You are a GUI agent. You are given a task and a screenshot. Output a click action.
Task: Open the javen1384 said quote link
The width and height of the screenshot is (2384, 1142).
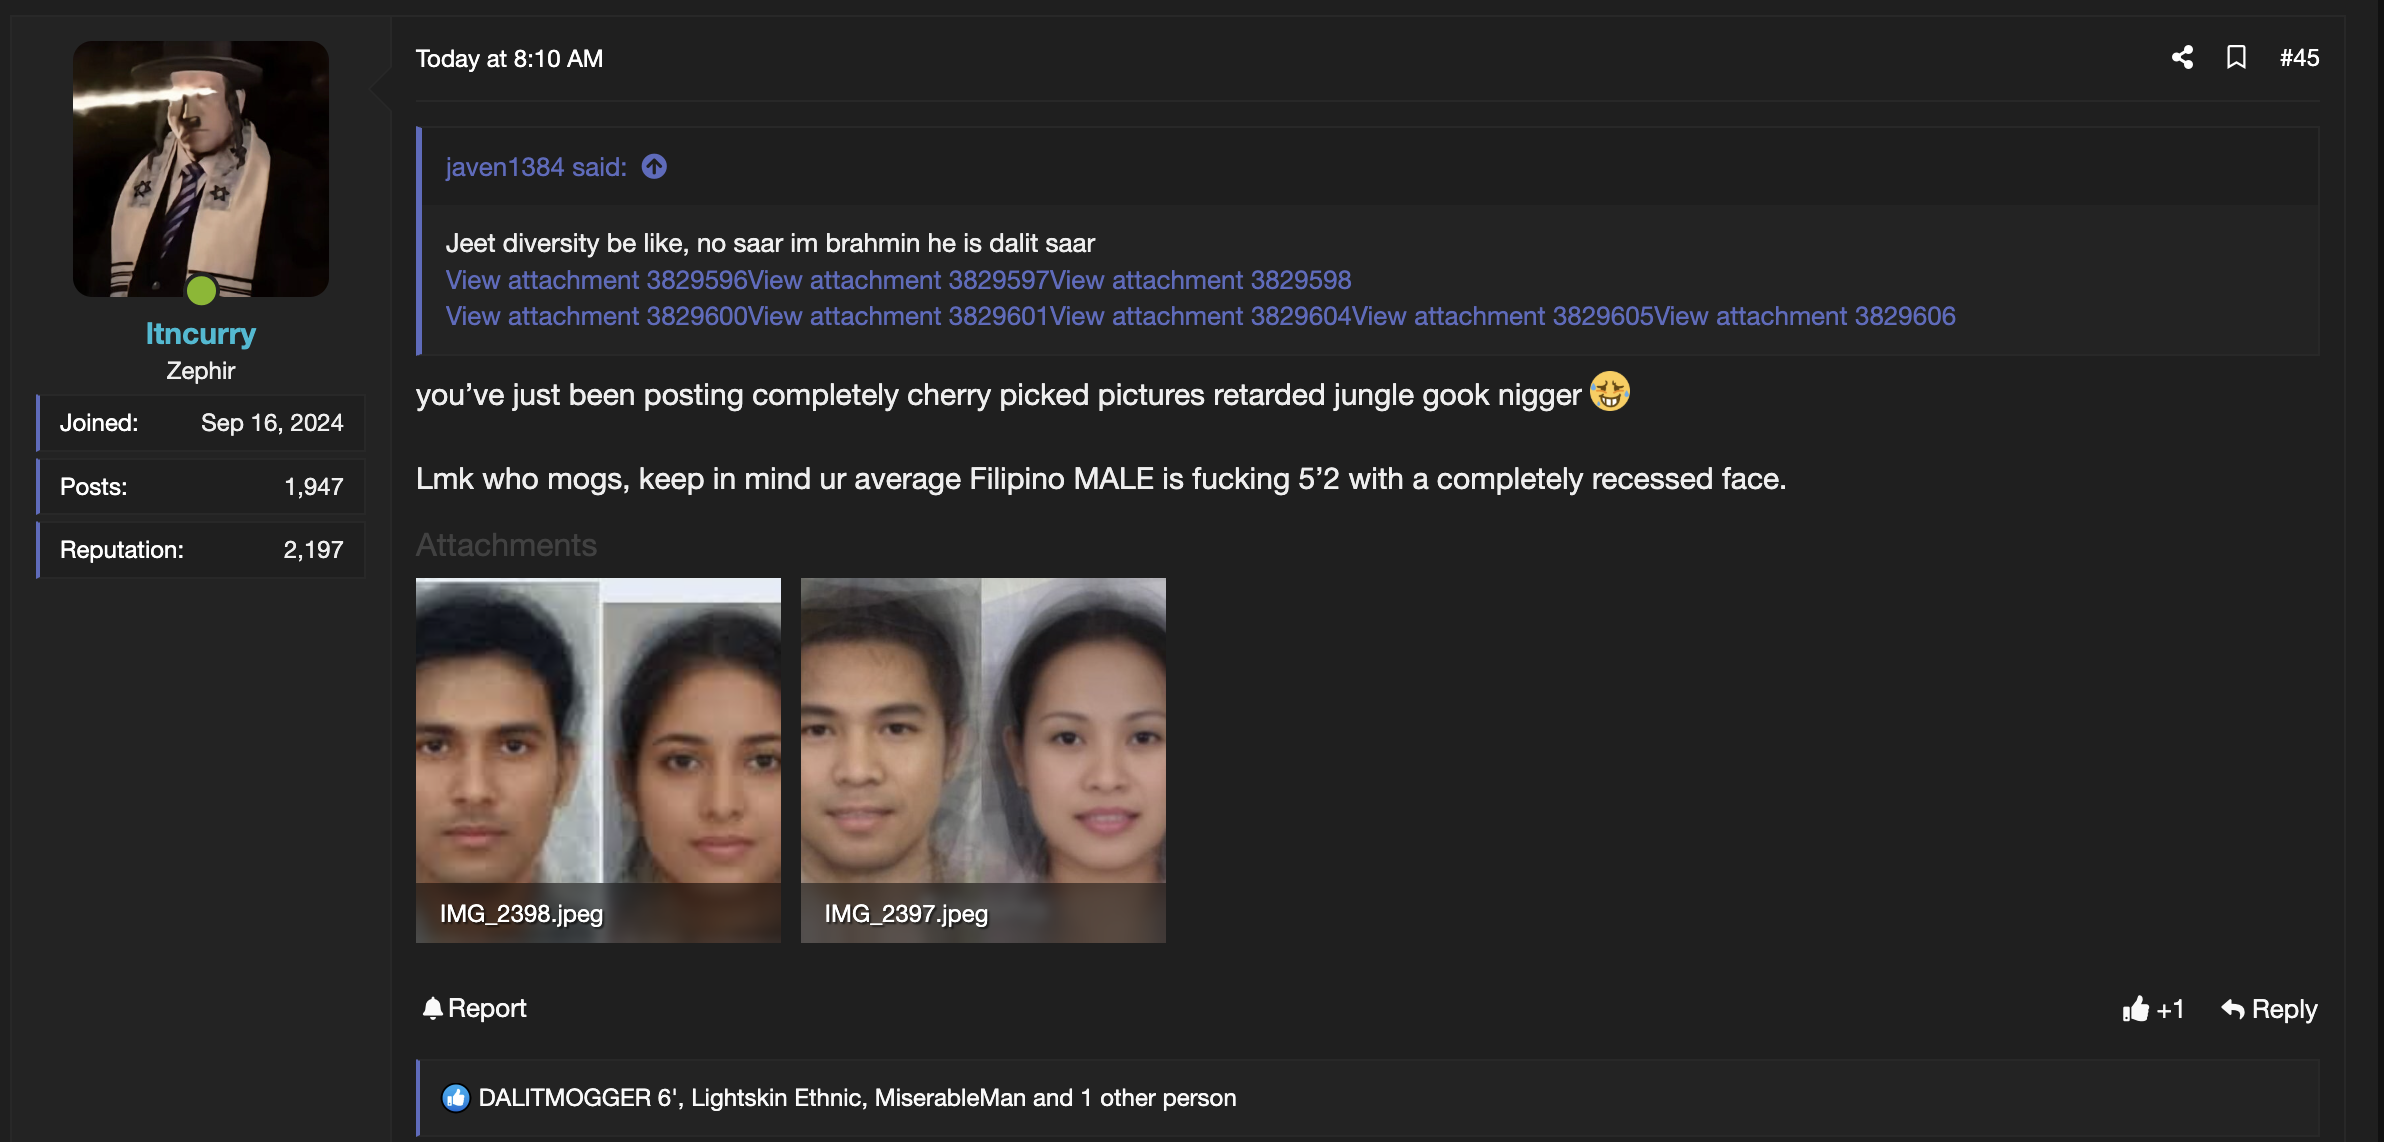[x=536, y=167]
